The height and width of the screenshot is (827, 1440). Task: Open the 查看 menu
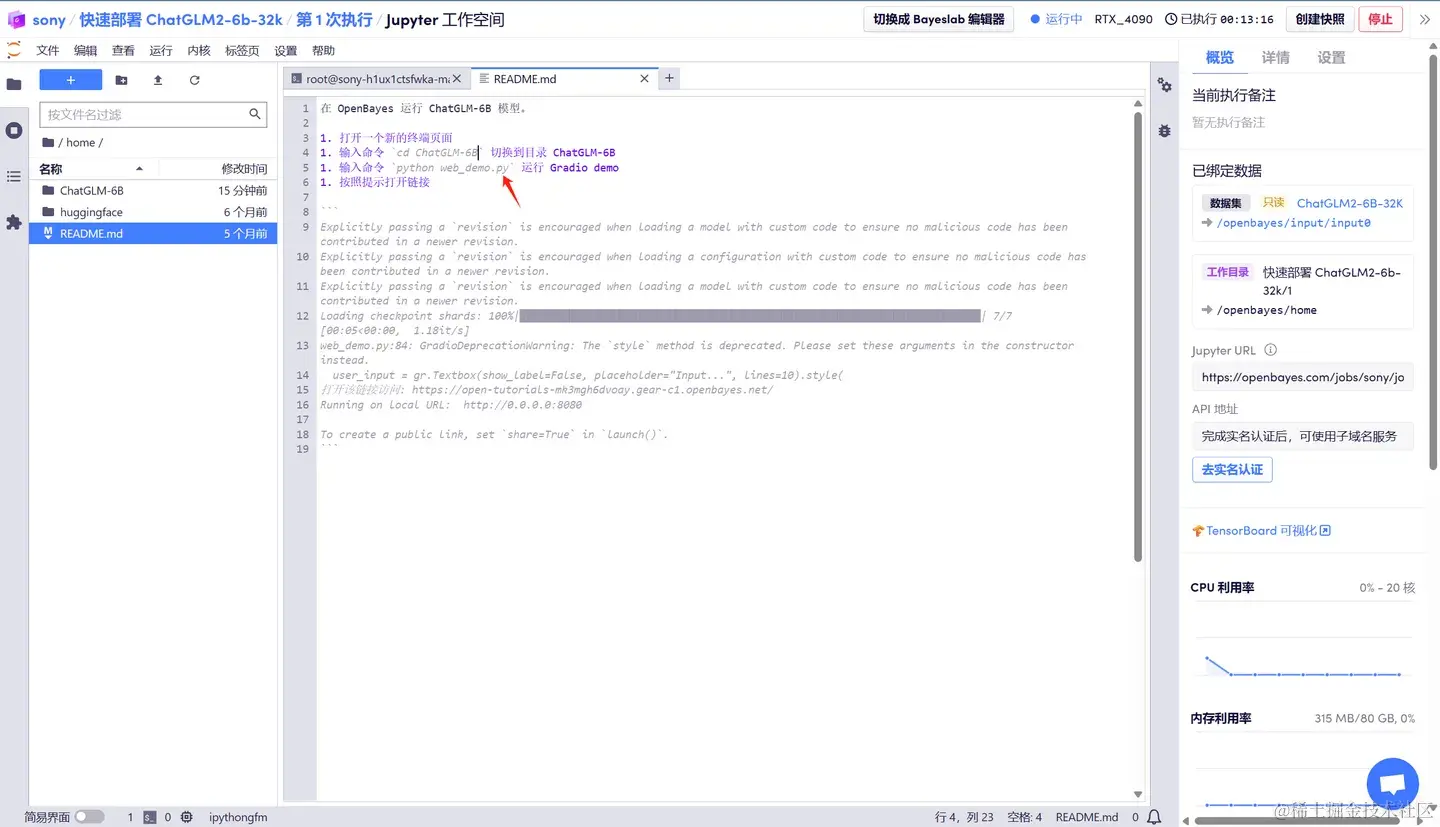[x=123, y=50]
